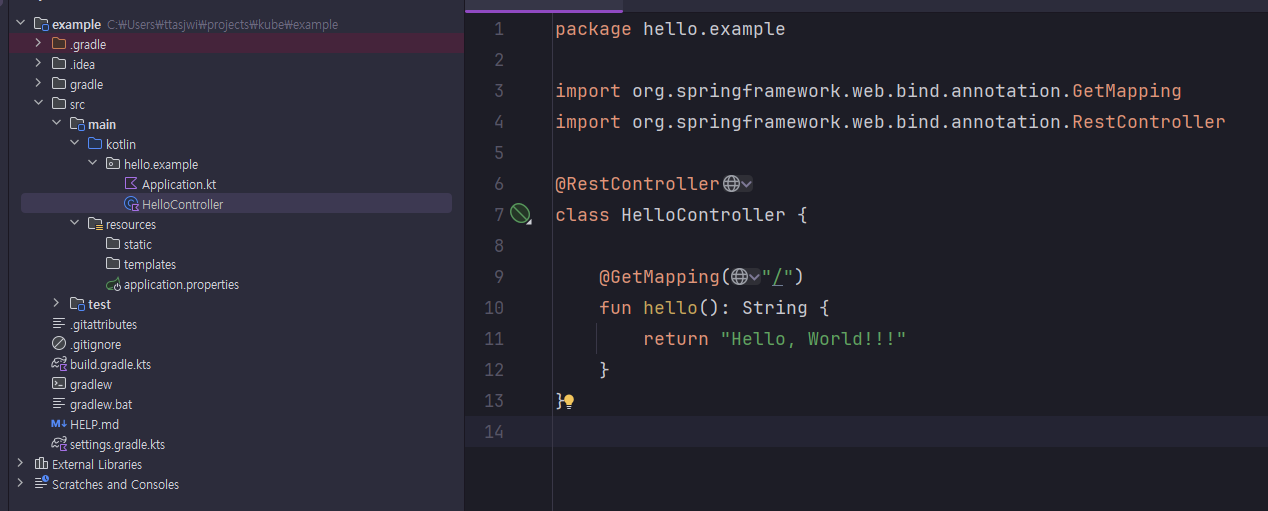Click the HelloController class name in editor
The image size is (1268, 511).
coord(703,215)
